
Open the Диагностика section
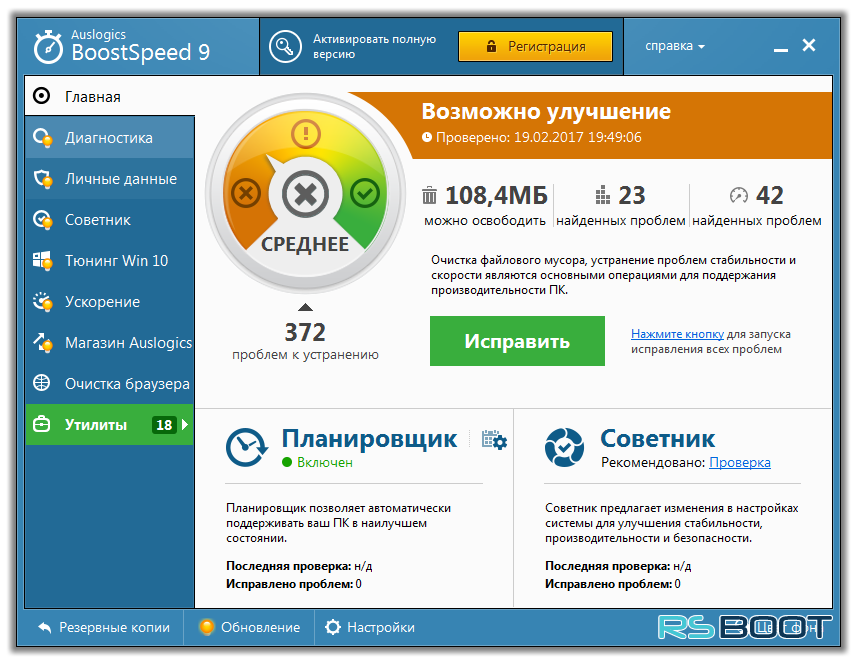point(109,138)
